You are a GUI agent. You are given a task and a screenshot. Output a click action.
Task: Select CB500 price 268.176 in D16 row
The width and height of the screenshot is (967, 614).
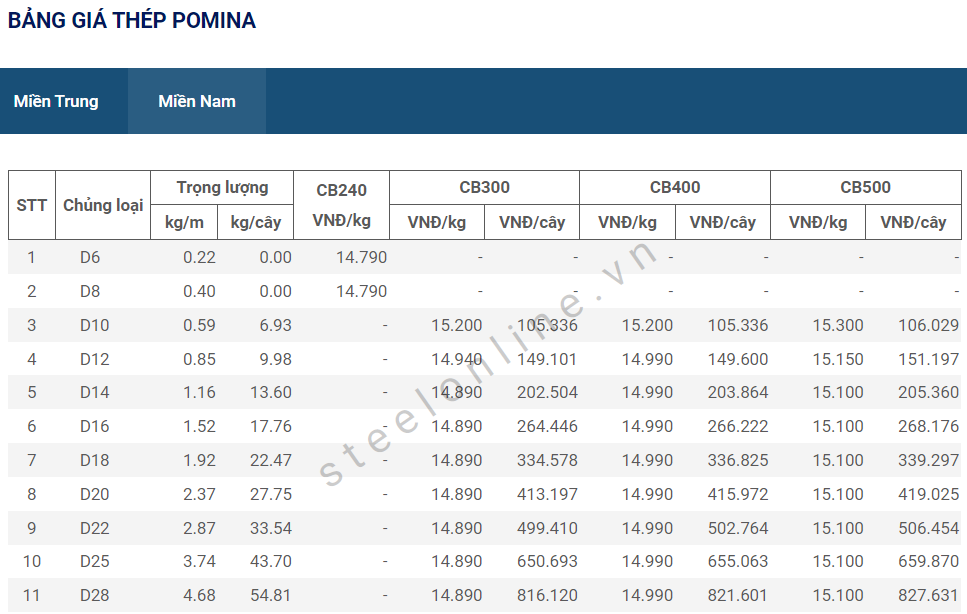click(x=928, y=426)
